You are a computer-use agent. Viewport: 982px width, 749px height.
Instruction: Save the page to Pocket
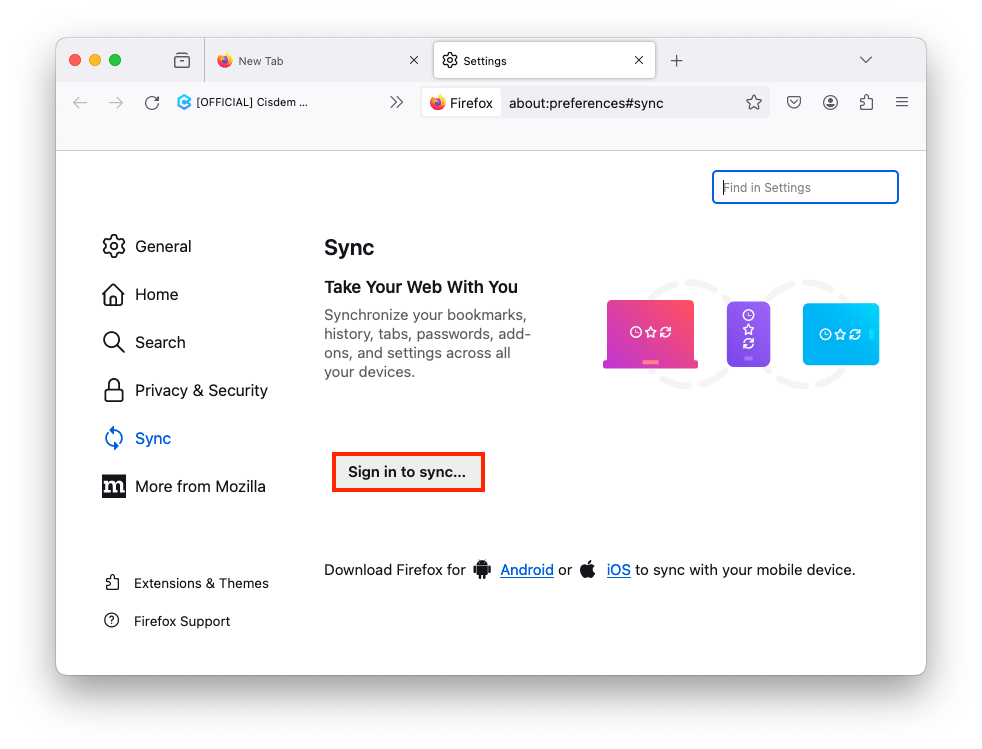pos(794,102)
